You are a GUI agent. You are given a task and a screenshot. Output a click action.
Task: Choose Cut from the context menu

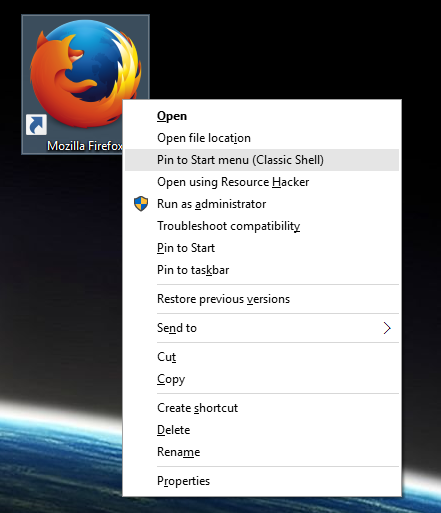pyautogui.click(x=262, y=357)
